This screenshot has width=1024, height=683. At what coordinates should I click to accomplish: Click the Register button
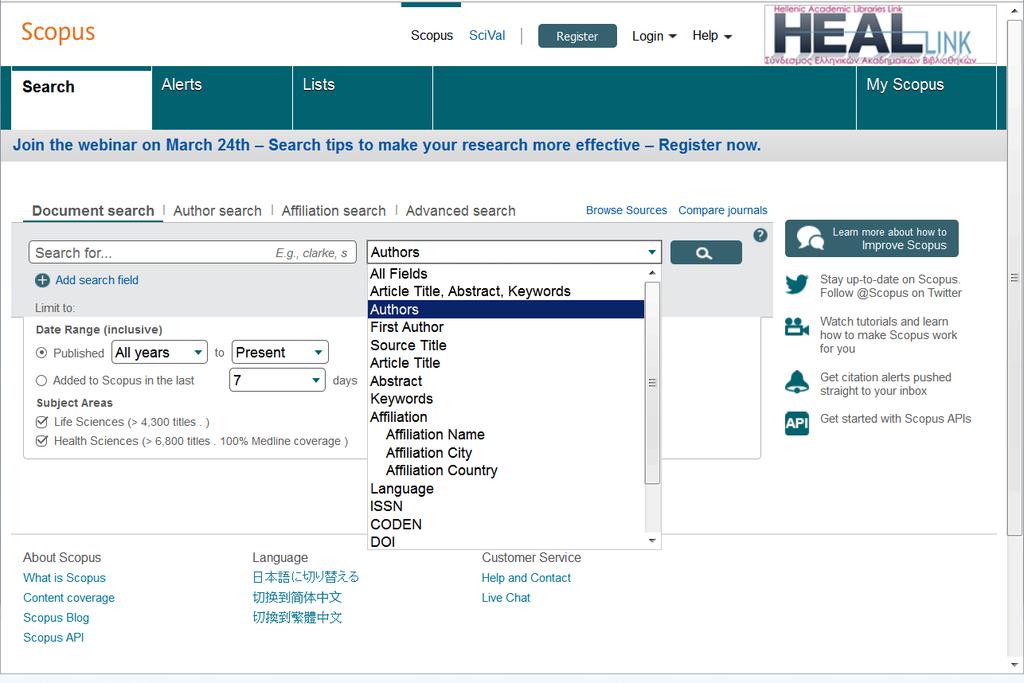(577, 37)
